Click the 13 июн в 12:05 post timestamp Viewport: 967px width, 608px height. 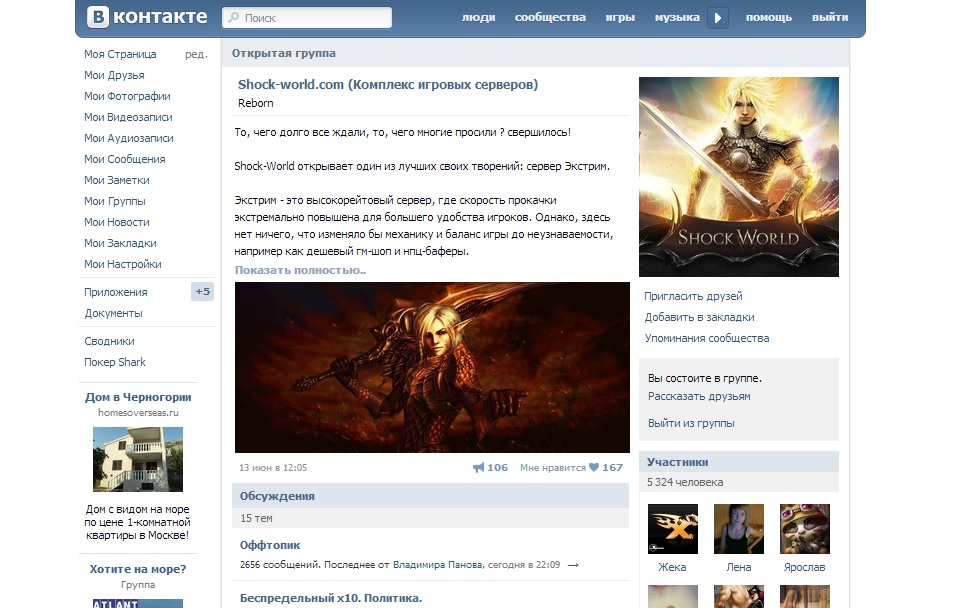click(x=273, y=467)
